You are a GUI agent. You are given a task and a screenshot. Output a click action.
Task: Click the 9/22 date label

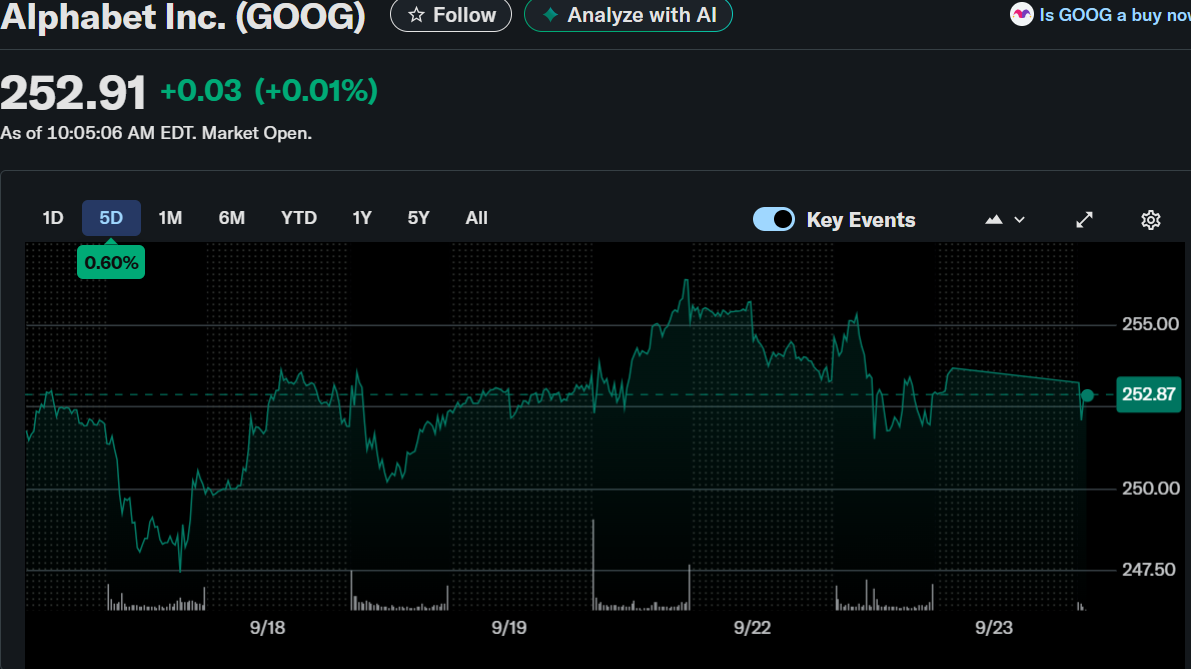pos(752,628)
